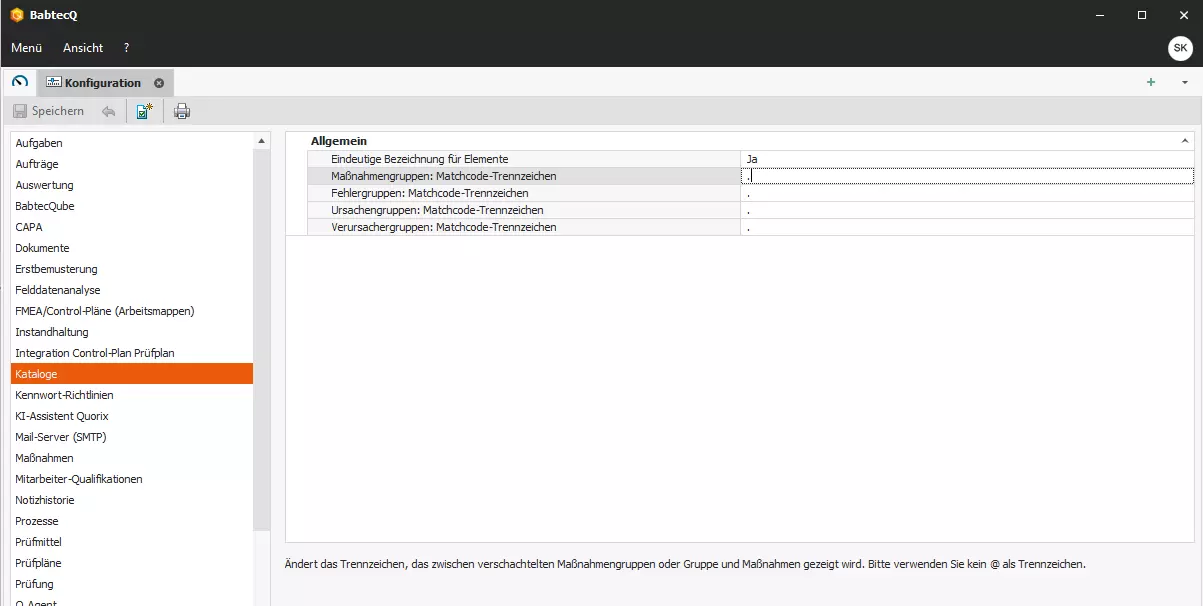Viewport: 1203px width, 606px height.
Task: Edit the Fehlergruppen separator value field
Action: click(x=967, y=193)
